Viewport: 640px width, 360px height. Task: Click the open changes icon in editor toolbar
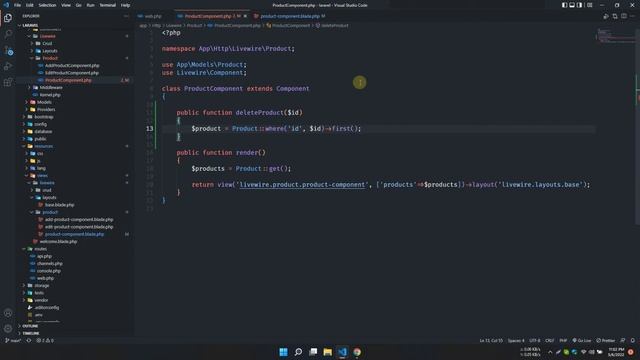coord(615,16)
